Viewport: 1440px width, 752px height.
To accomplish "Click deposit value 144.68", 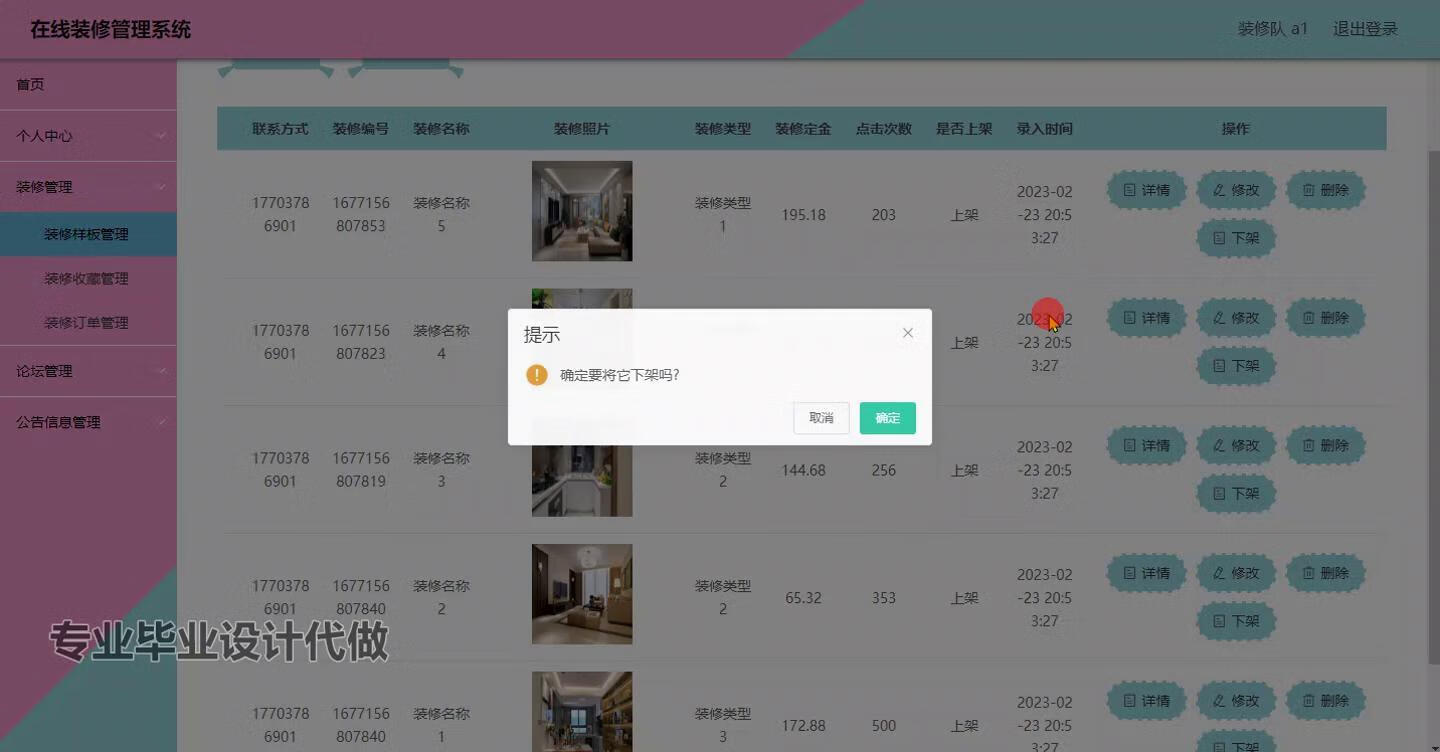I will tap(803, 470).
